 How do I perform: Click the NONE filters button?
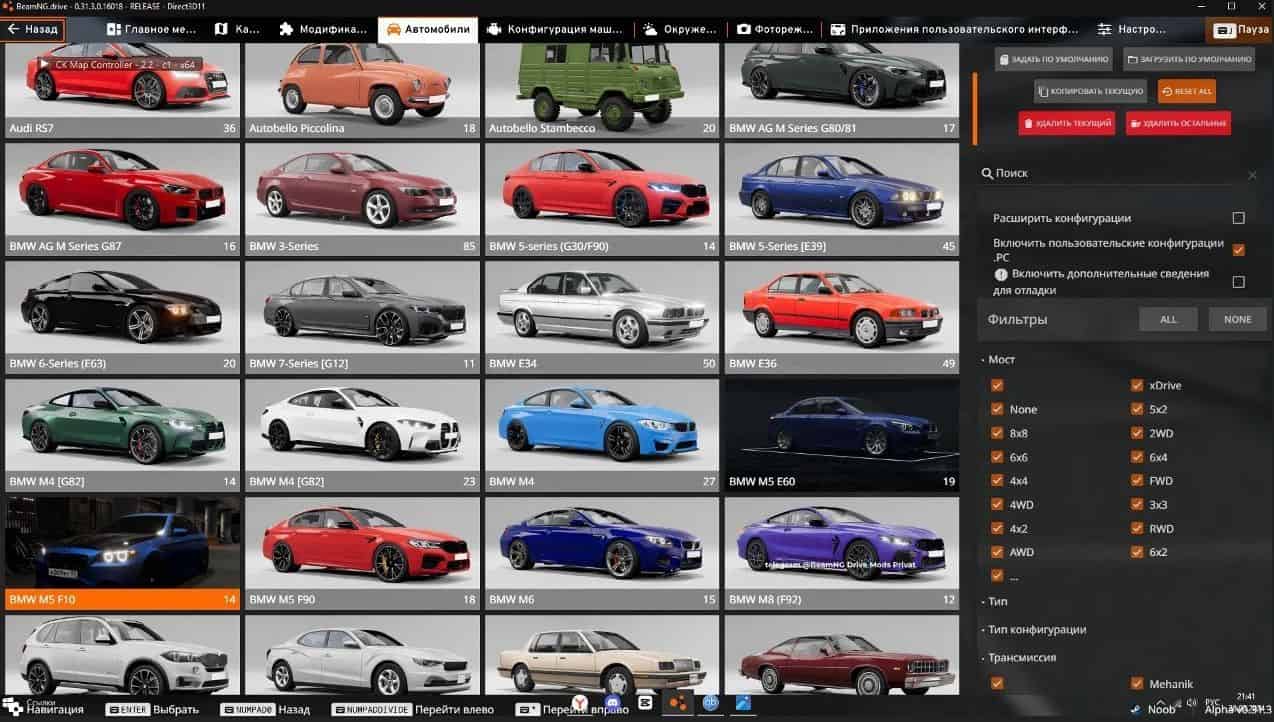1237,319
